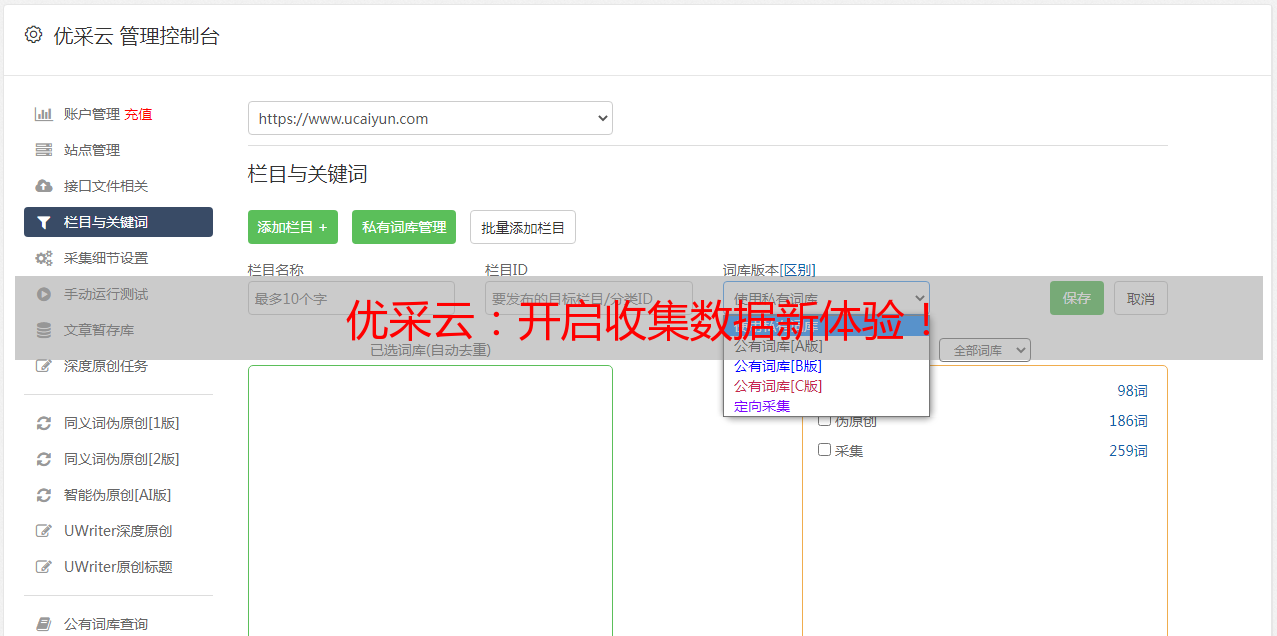Click the 186词 count

[1128, 421]
